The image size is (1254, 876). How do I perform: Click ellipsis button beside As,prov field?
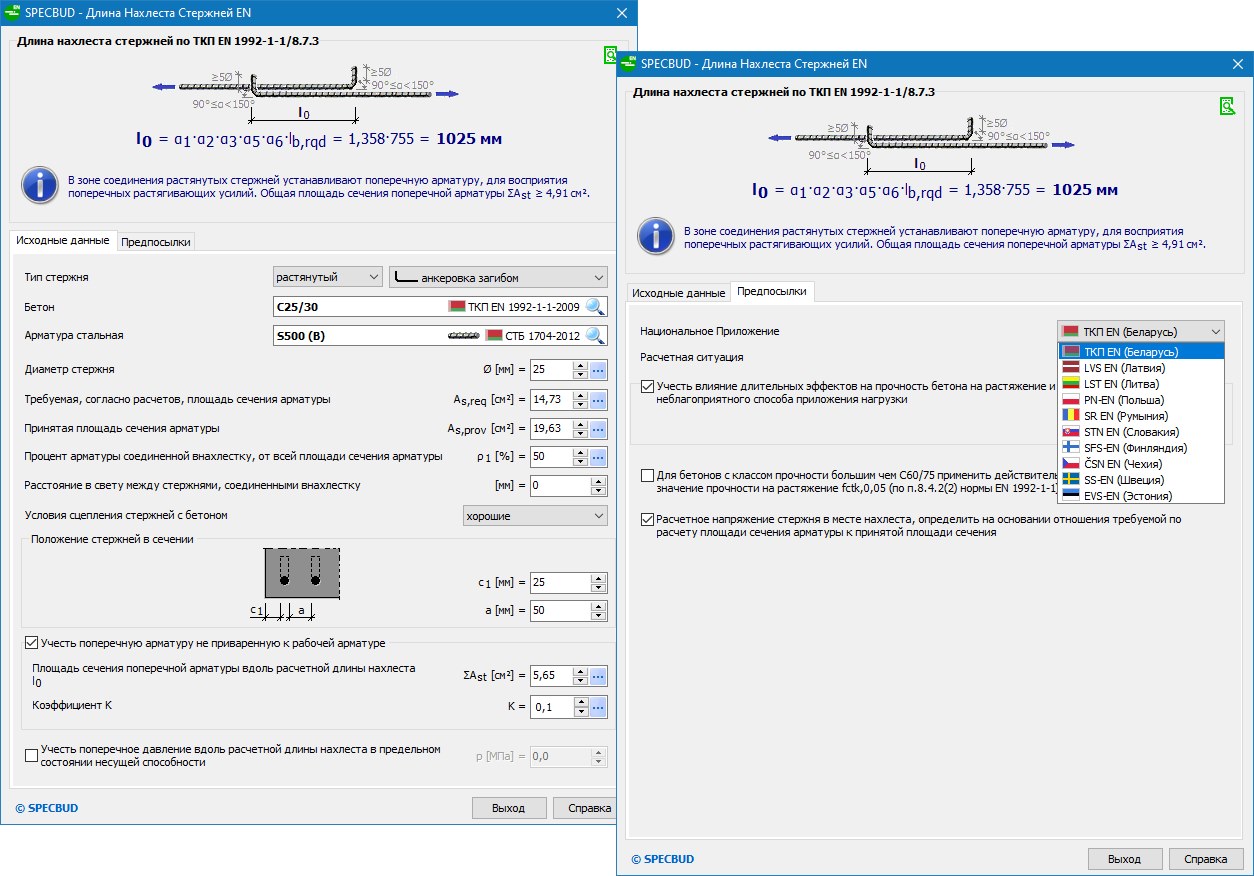[x=598, y=429]
